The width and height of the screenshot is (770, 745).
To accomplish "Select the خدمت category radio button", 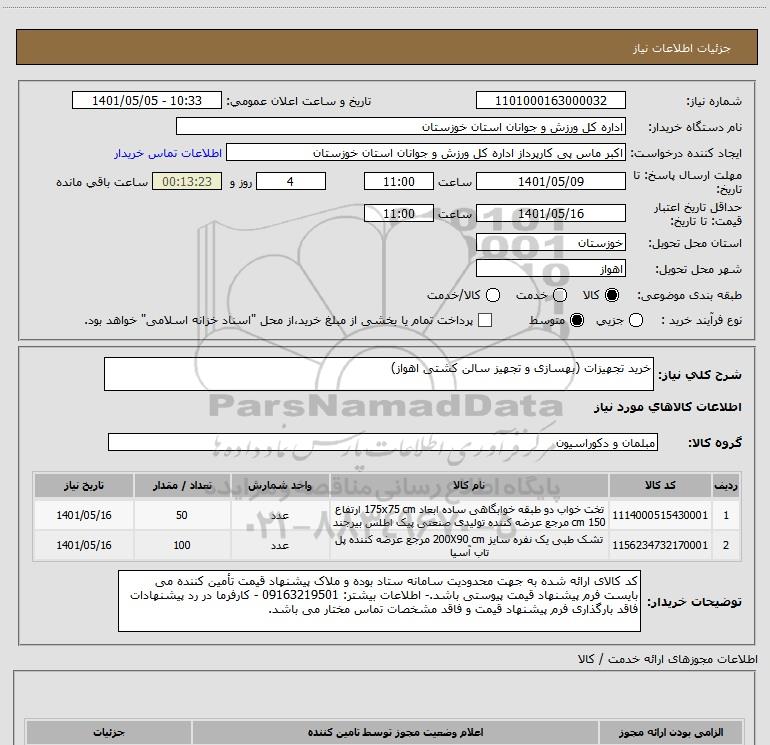I will pyautogui.click(x=560, y=295).
